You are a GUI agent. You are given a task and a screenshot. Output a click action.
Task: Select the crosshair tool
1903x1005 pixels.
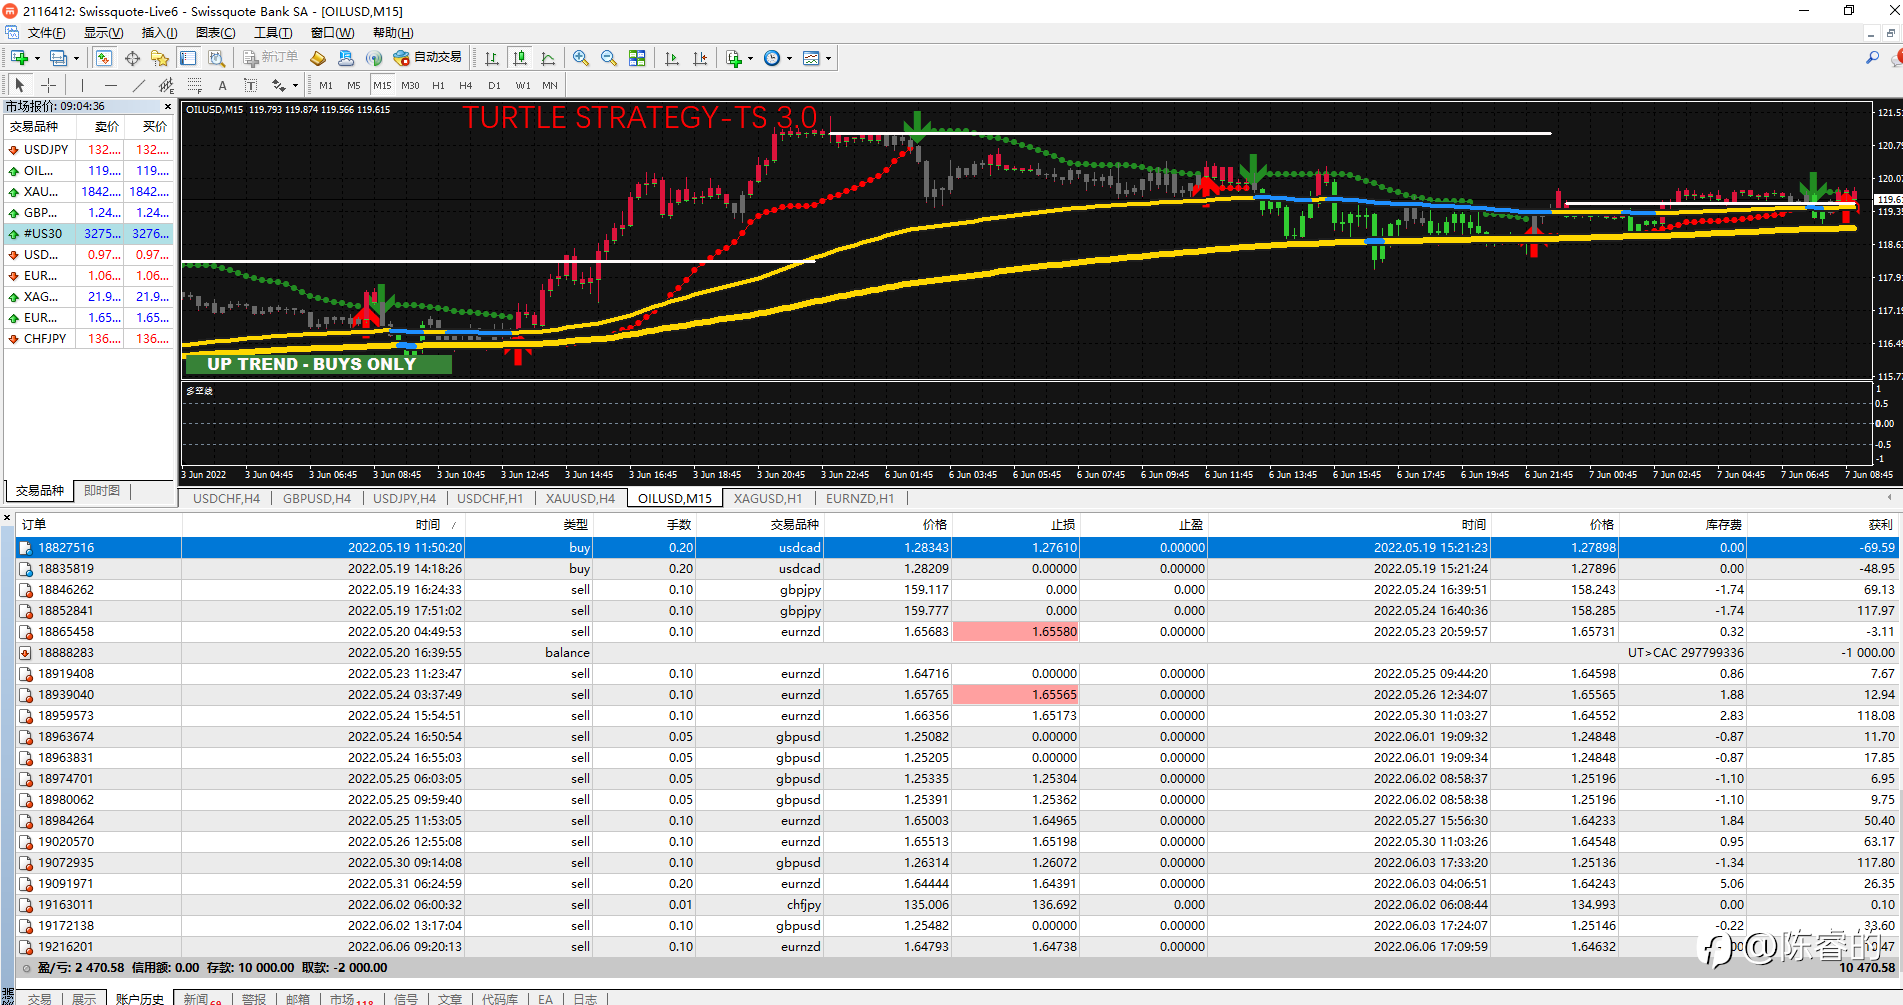click(x=48, y=85)
